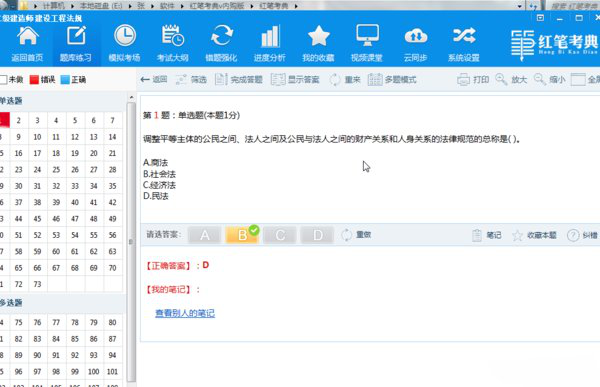Open the 笔记 notes icon
This screenshot has width=600, height=387.
(477, 235)
